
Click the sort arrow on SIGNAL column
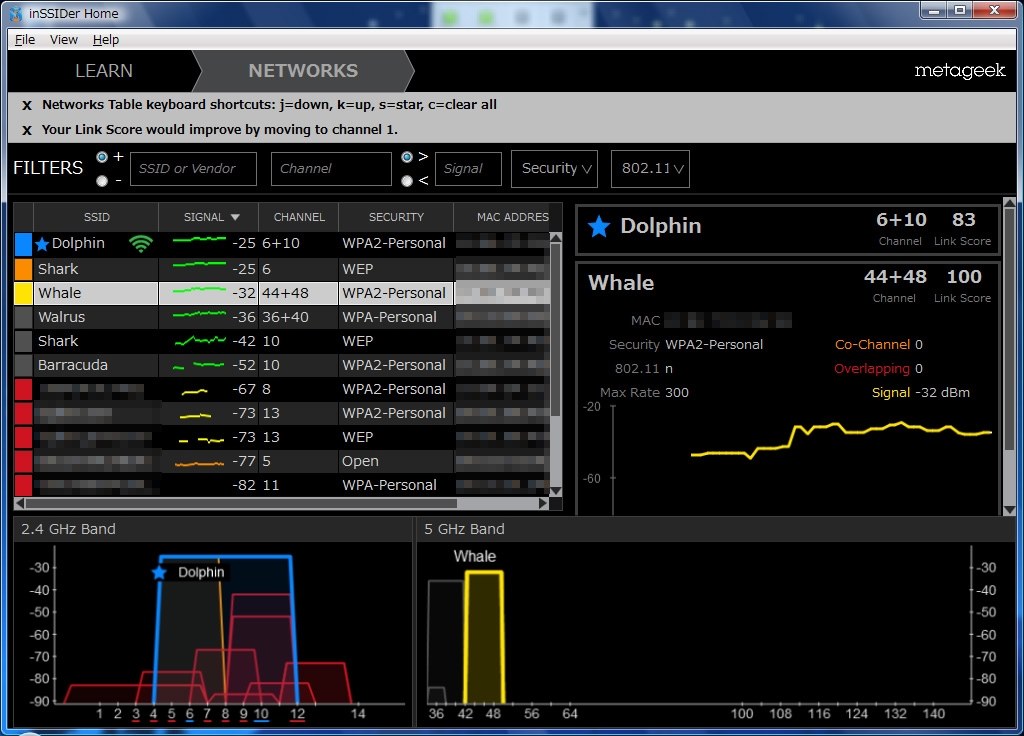(235, 217)
